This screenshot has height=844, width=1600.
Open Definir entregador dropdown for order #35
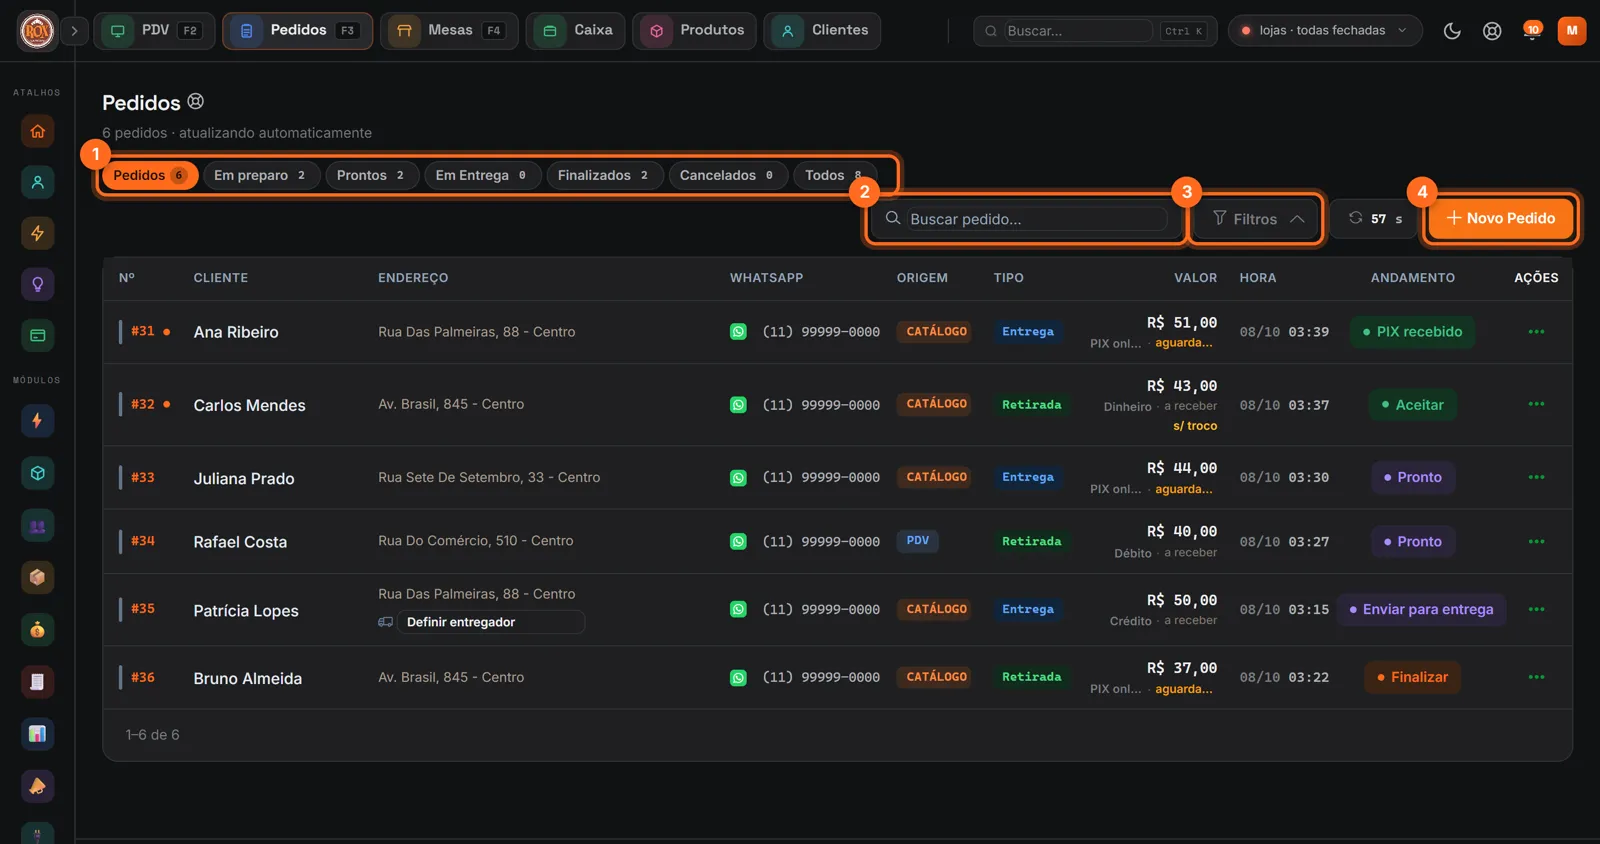click(490, 622)
